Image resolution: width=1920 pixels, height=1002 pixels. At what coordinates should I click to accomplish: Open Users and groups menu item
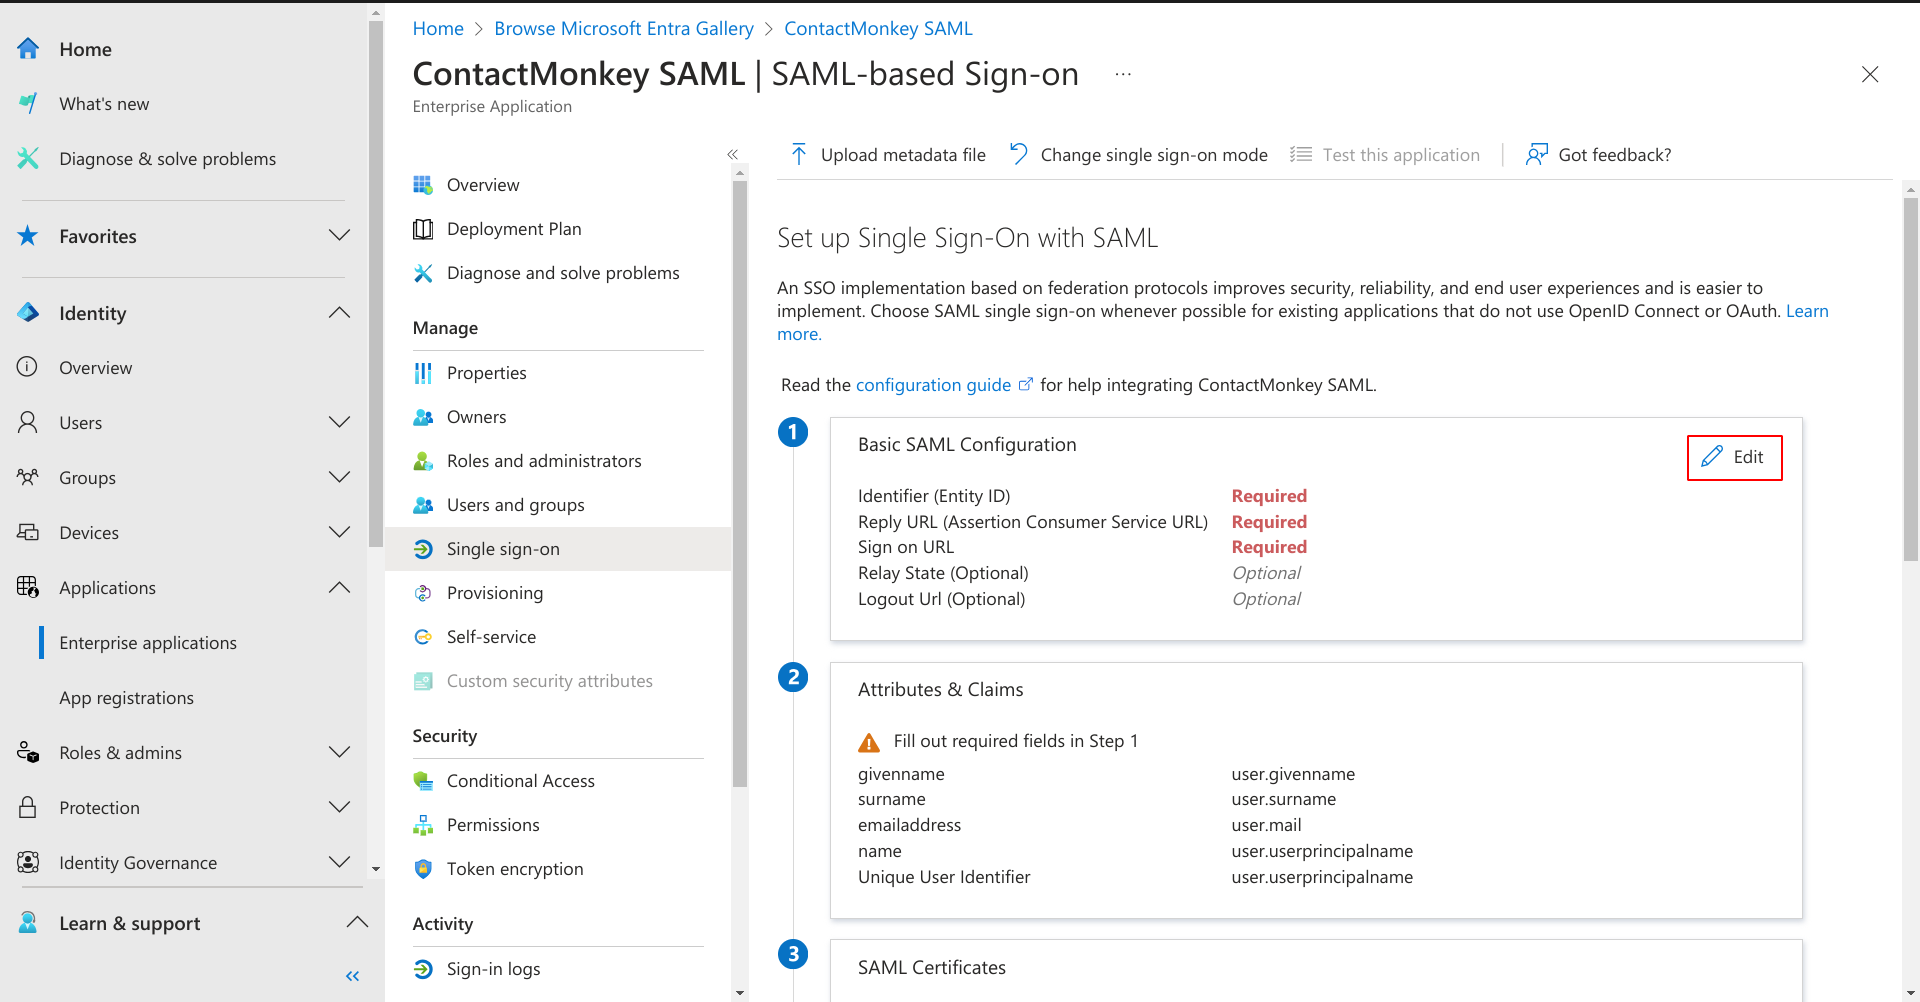(515, 505)
